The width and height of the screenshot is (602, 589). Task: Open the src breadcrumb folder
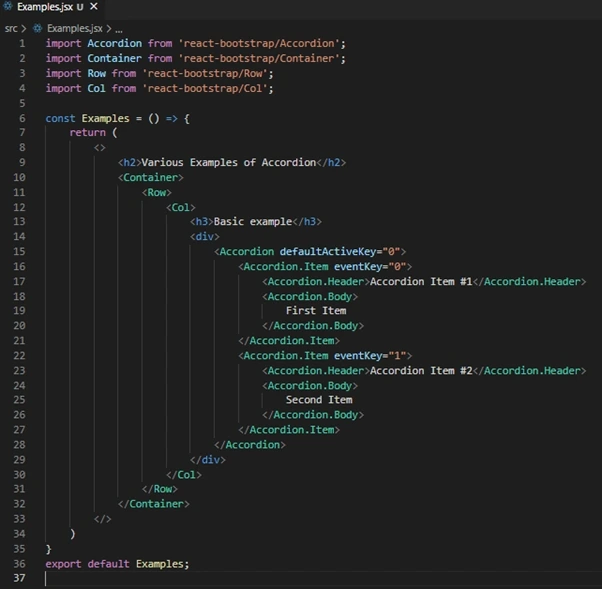click(x=11, y=28)
